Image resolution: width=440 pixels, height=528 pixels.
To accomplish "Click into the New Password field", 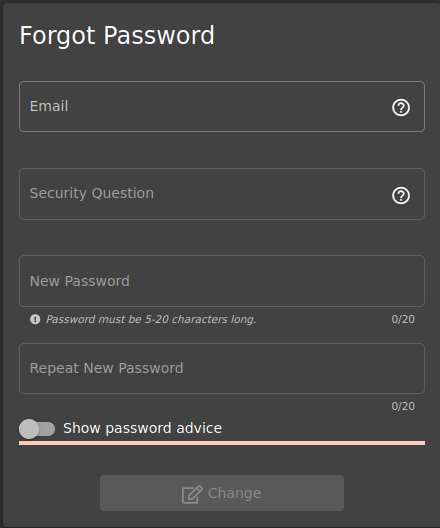I will coord(222,281).
